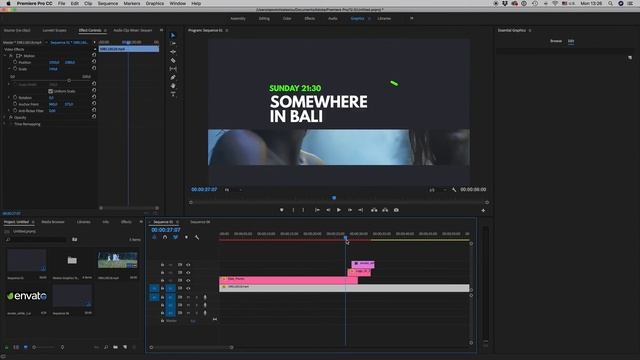Open the Sequence menu
640x360 pixels.
click(x=108, y=3)
